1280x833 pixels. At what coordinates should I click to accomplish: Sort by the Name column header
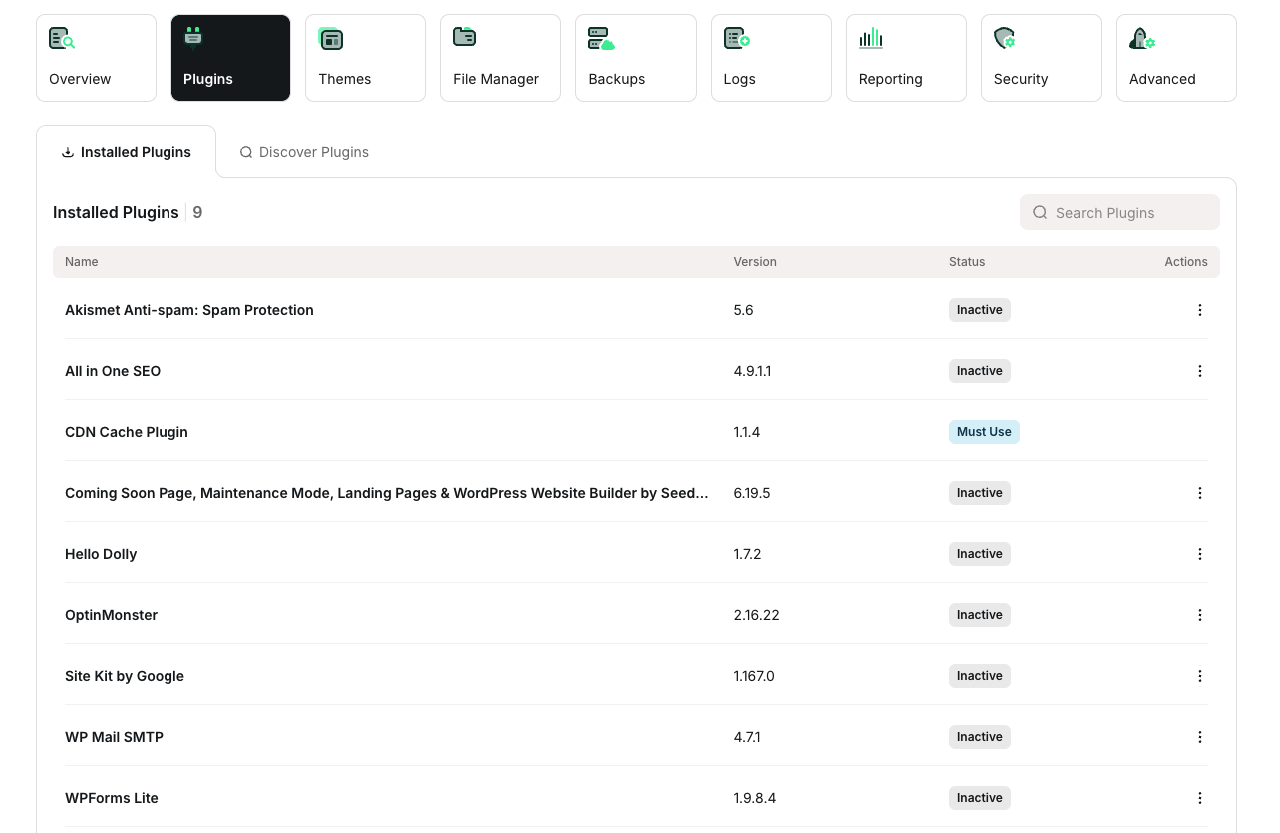point(82,262)
